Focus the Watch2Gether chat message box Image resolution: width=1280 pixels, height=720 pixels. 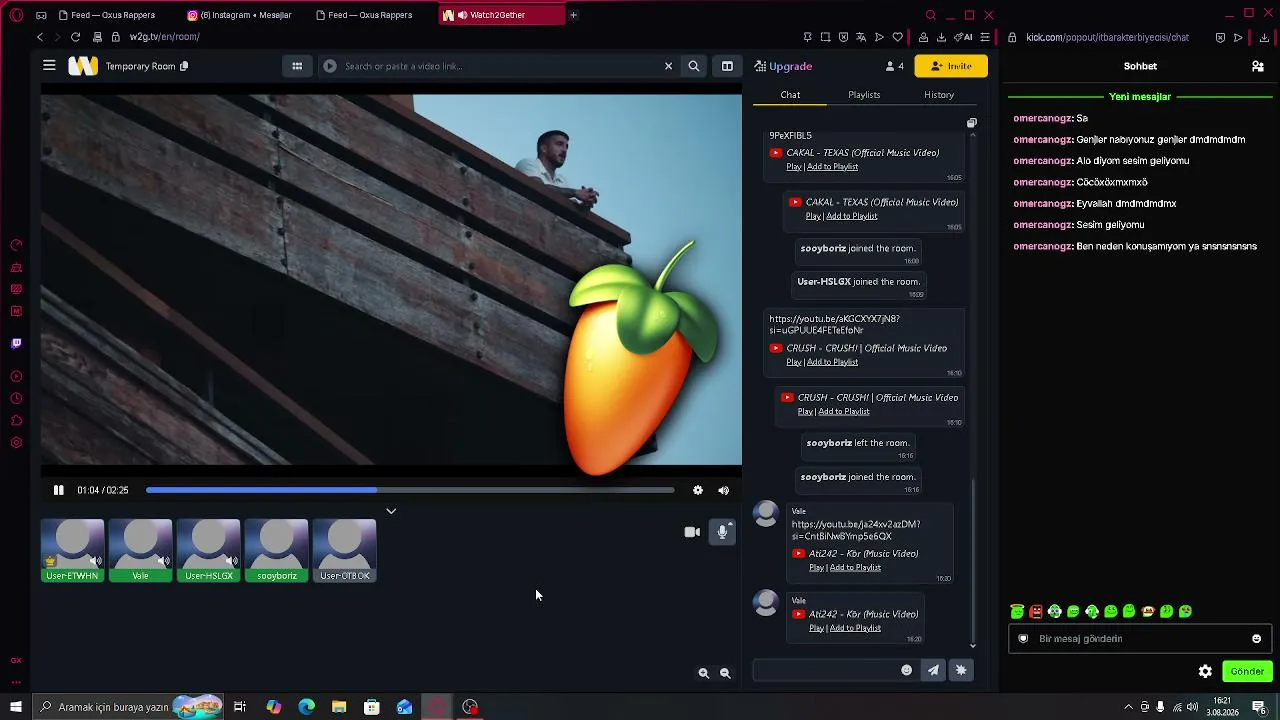point(825,670)
